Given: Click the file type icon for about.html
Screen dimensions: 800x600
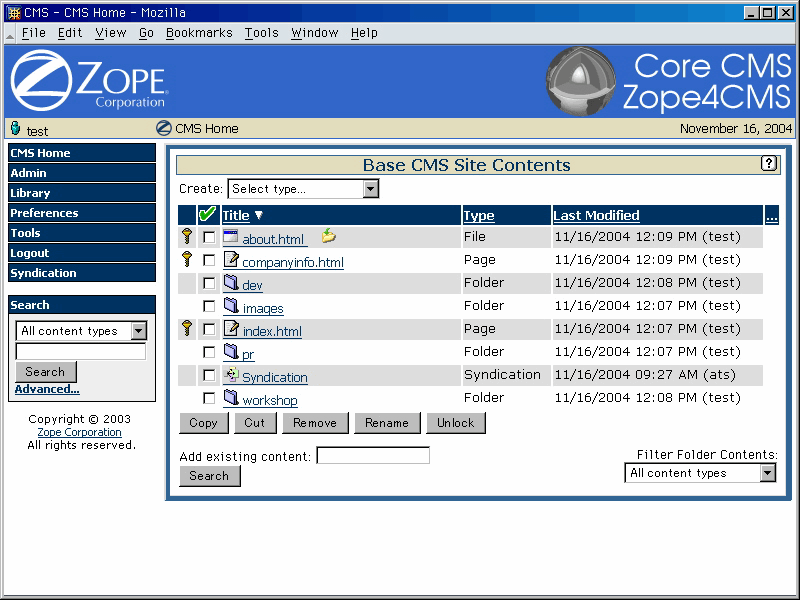Looking at the screenshot, I should (231, 236).
